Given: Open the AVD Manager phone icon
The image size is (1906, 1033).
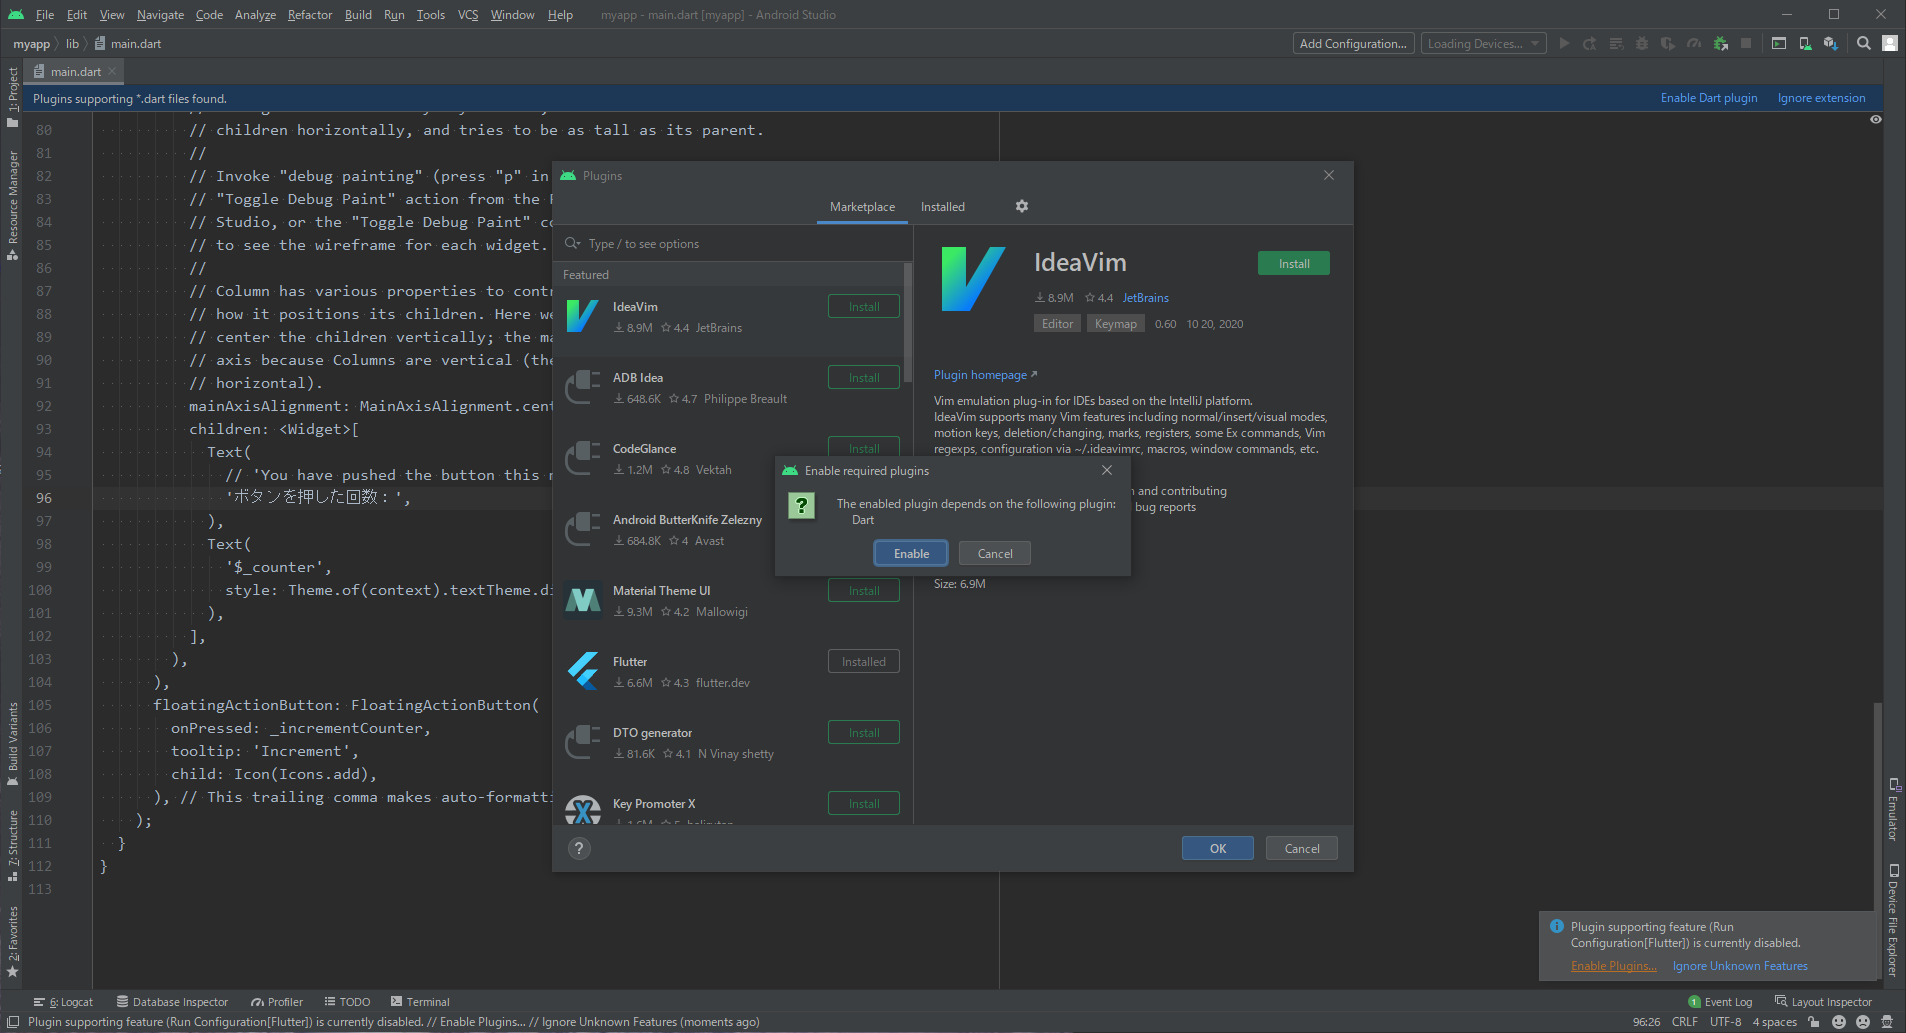Looking at the screenshot, I should pos(1805,44).
